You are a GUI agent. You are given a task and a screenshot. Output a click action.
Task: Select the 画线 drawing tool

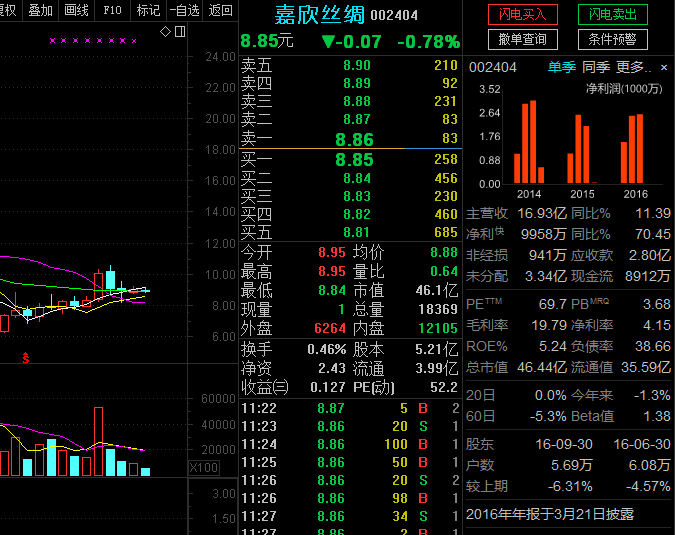(76, 10)
